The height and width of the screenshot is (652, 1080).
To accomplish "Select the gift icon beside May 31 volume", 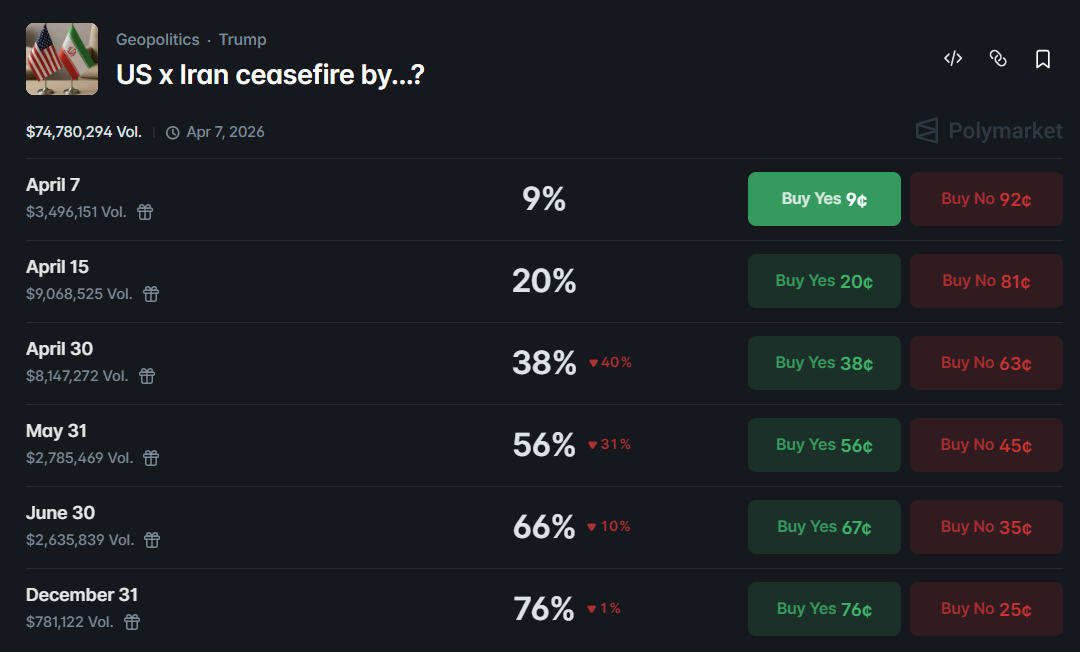I will coord(150,458).
